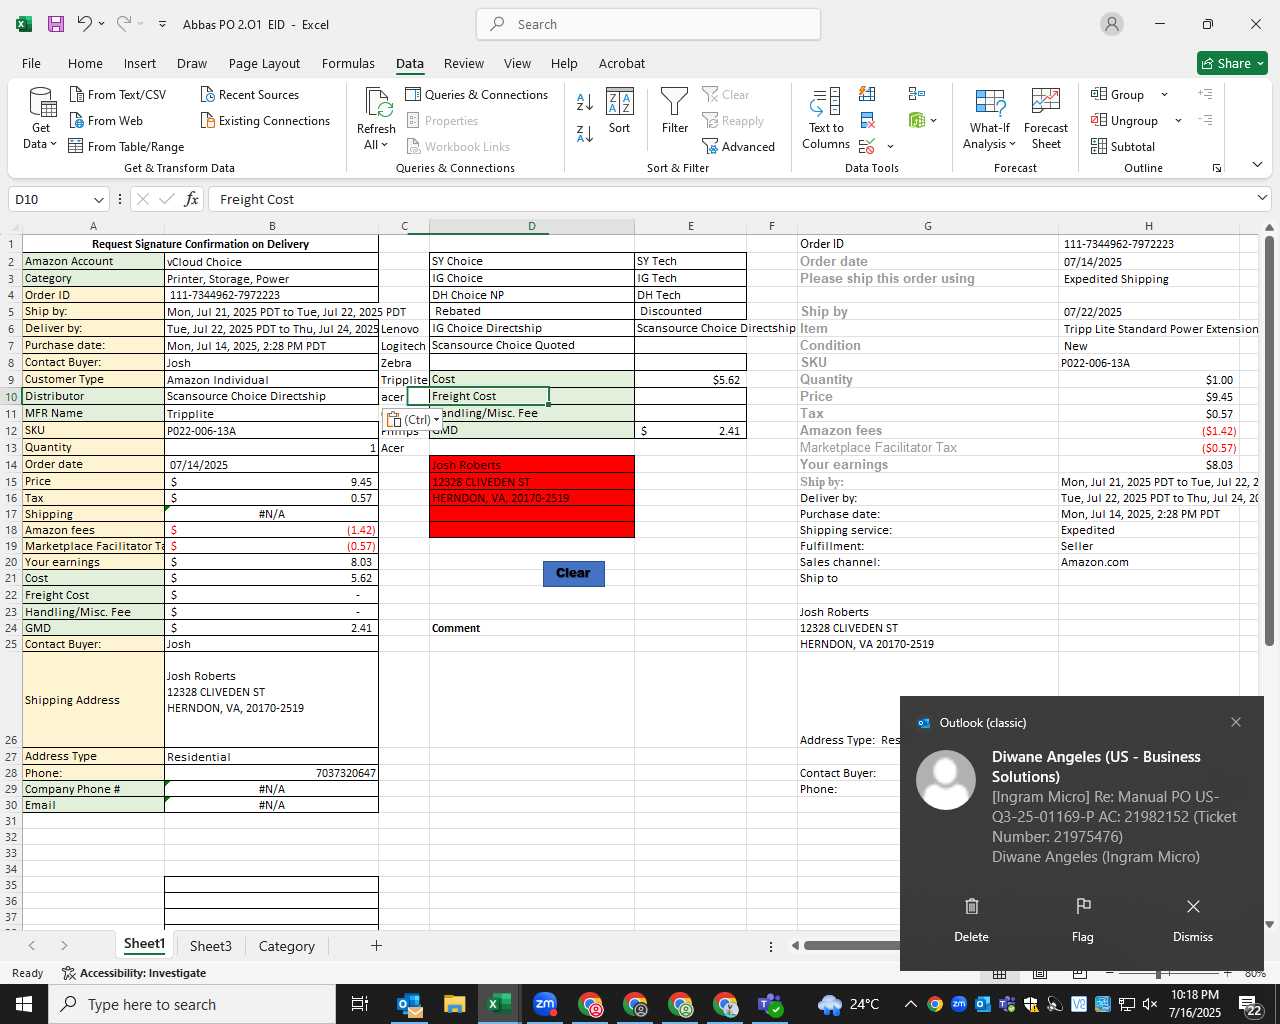The image size is (1280, 1024).
Task: Switch to the Home tab
Action: 85,63
